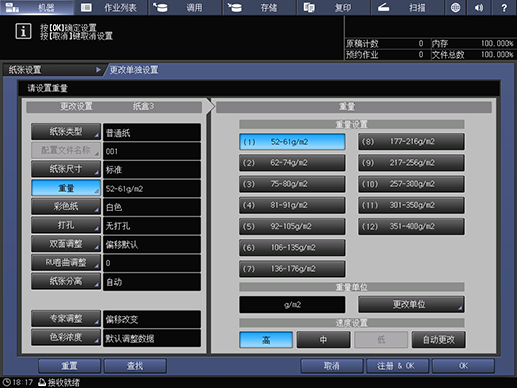517x388 pixels.
Task: Open 纸张分离 paper separation setting
Action: coord(66,281)
